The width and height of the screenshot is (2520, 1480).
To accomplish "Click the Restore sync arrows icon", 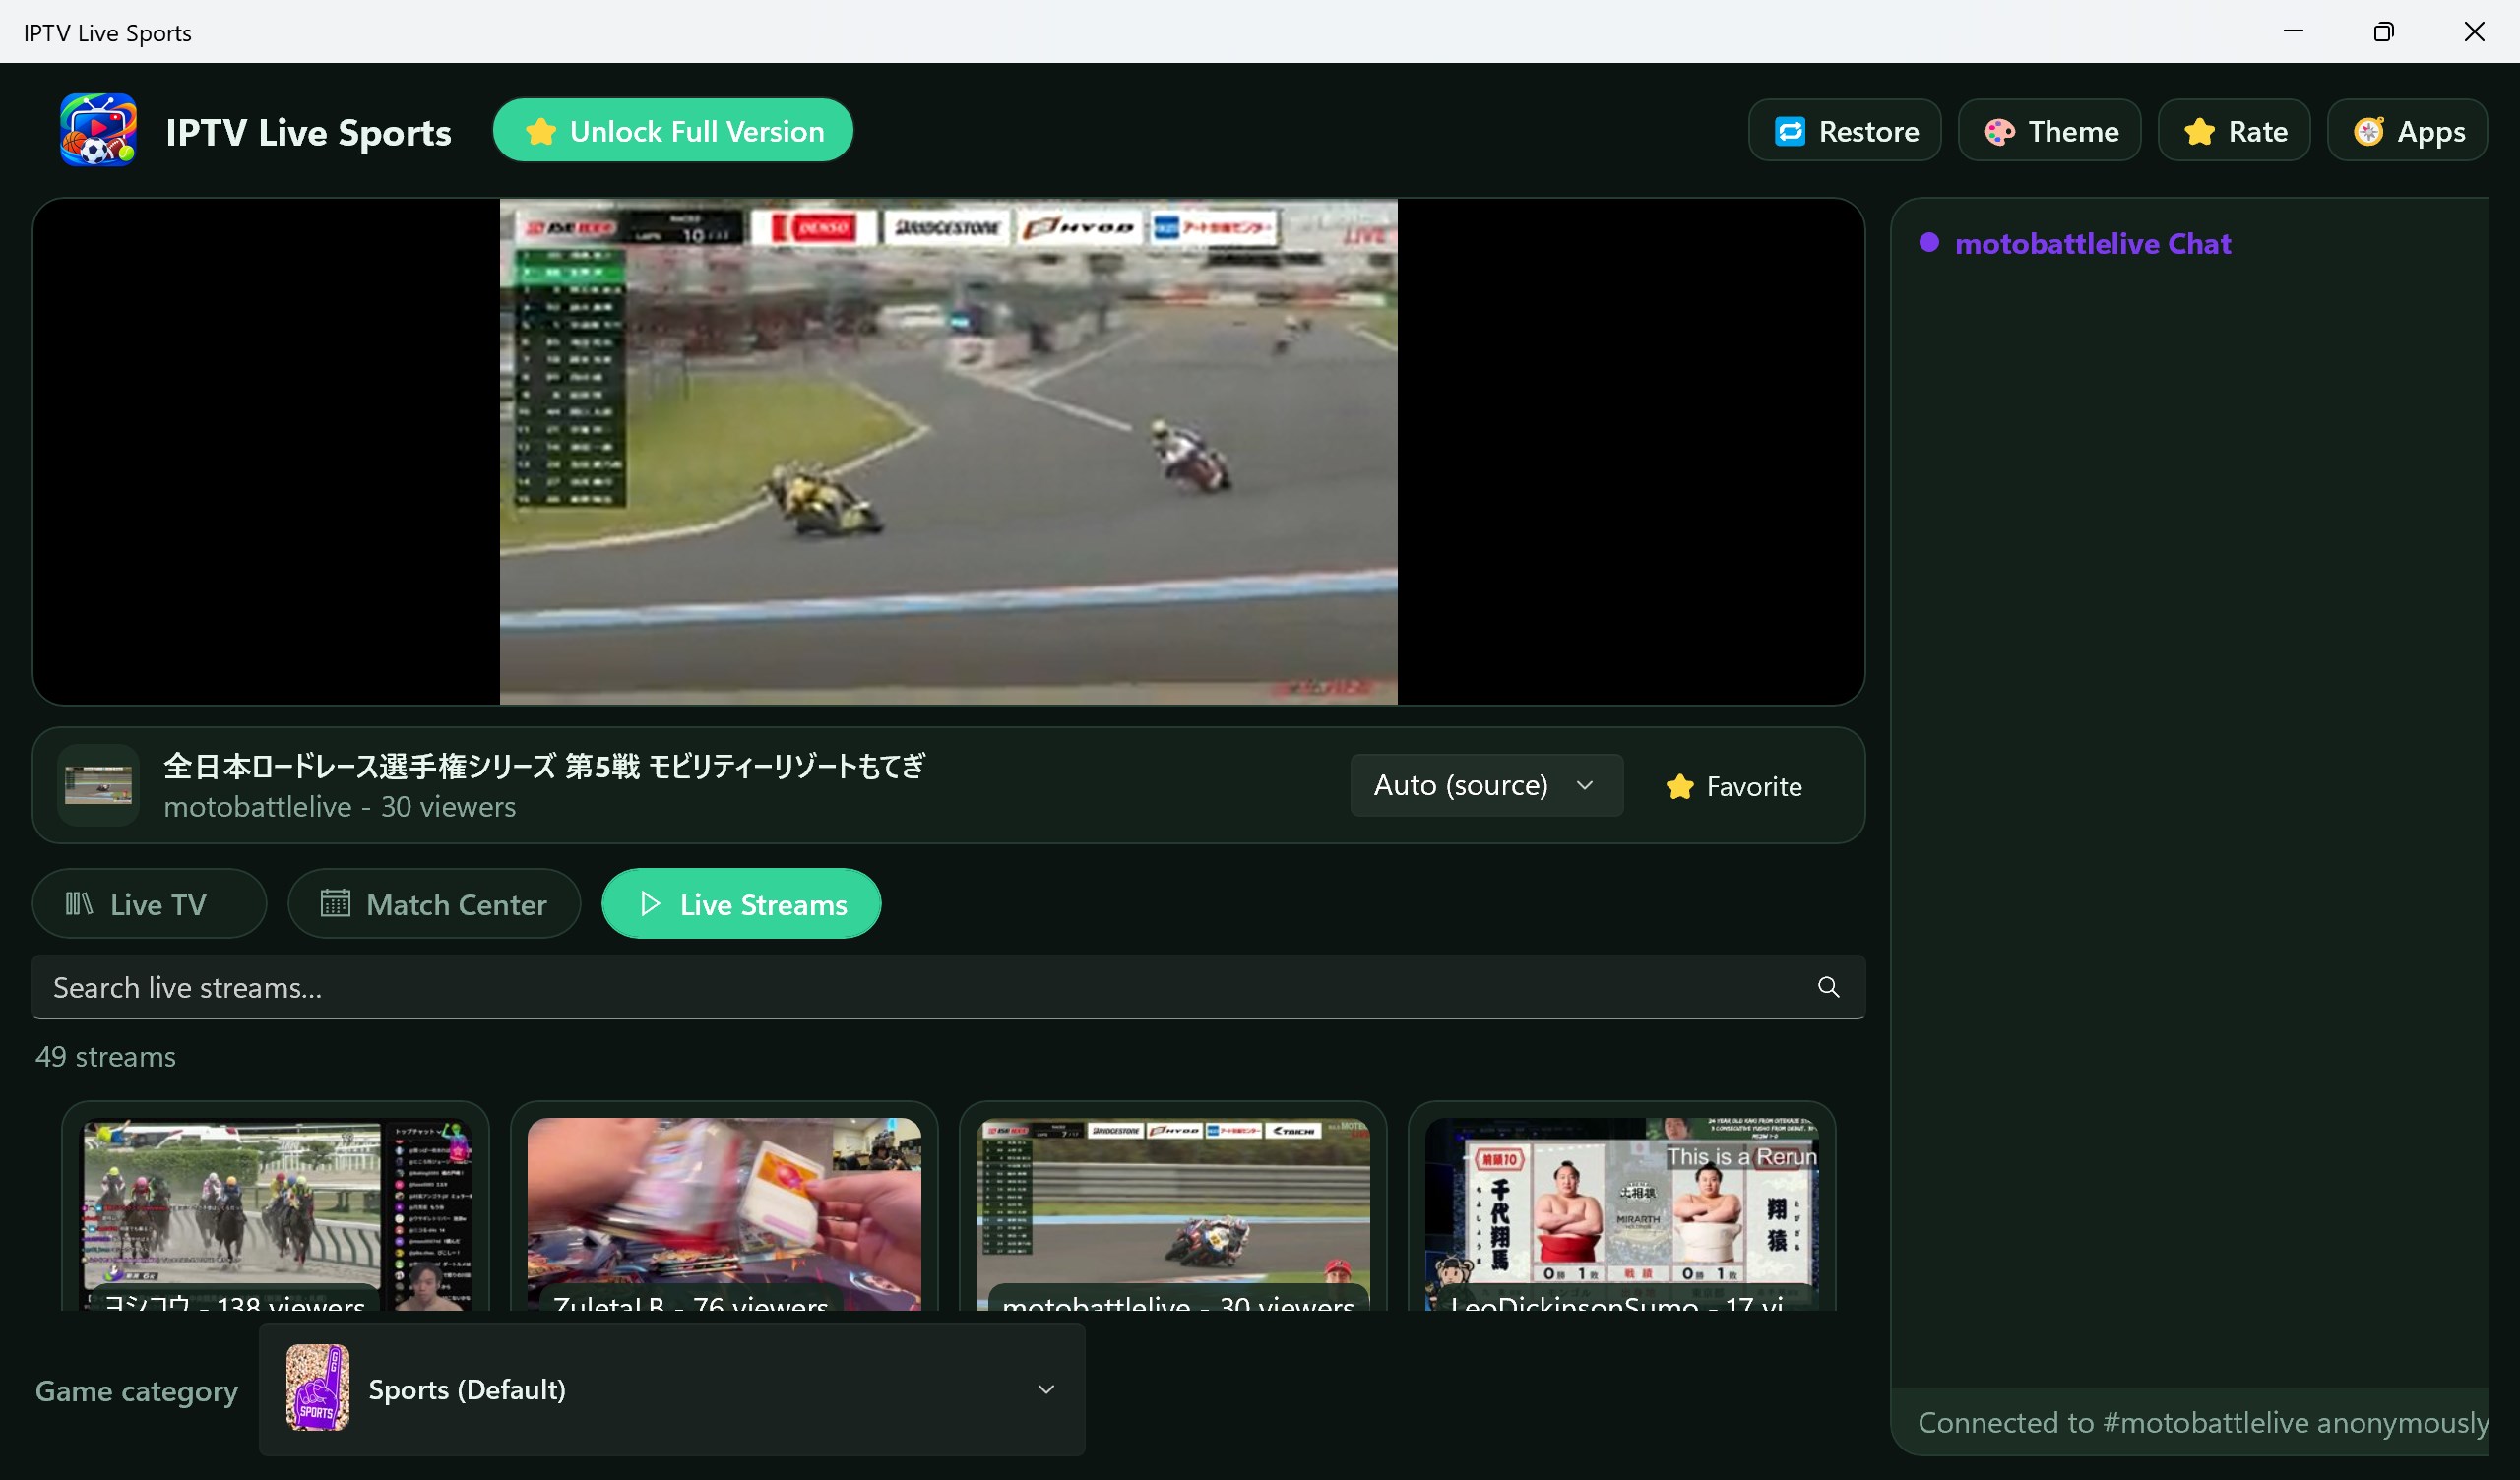I will [1789, 131].
